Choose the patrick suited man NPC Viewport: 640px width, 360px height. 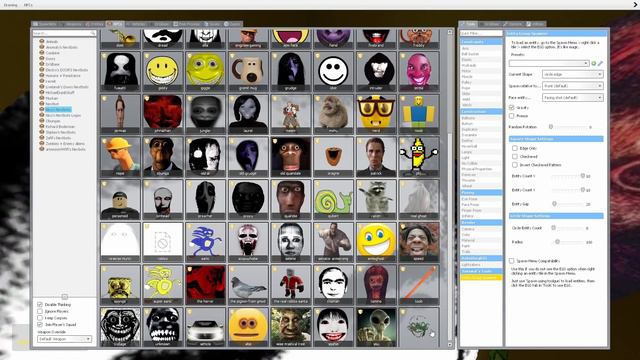(376, 156)
